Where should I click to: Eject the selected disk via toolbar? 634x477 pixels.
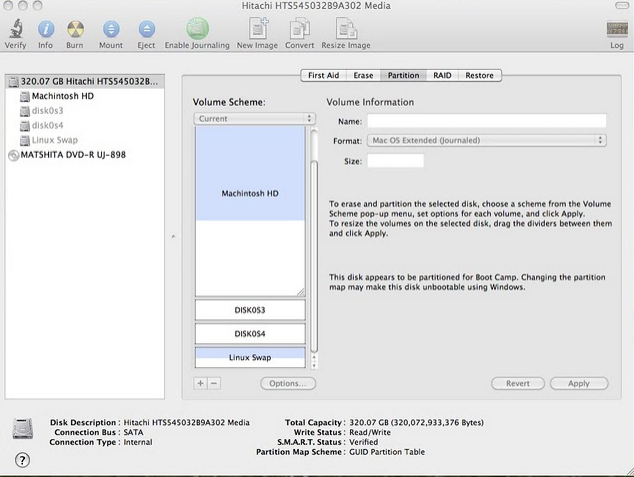tap(146, 29)
